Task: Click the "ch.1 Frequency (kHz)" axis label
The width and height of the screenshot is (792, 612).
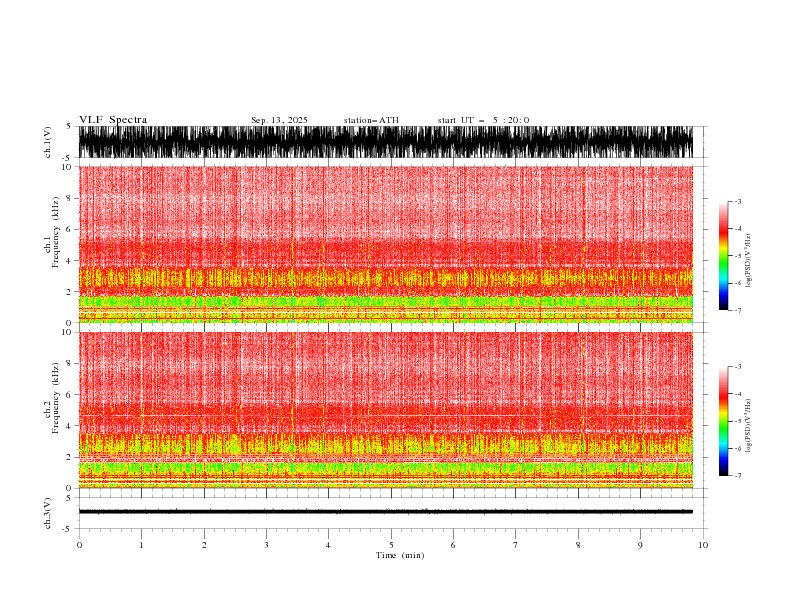Action: pyautogui.click(x=52, y=231)
